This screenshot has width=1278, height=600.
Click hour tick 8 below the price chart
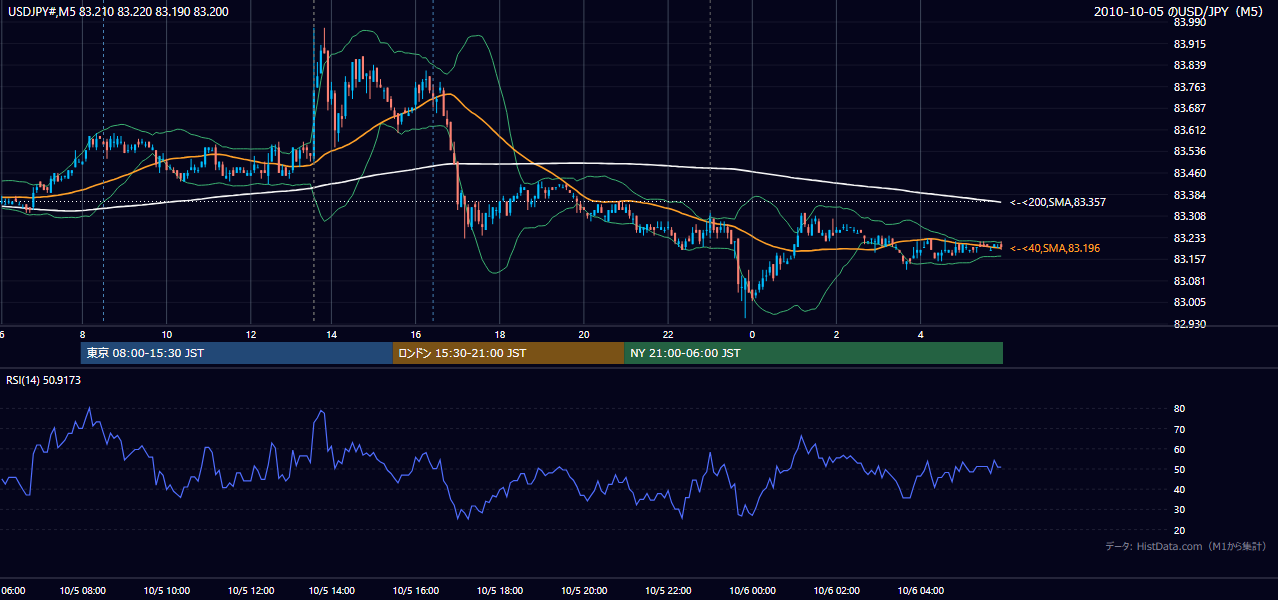(x=82, y=334)
